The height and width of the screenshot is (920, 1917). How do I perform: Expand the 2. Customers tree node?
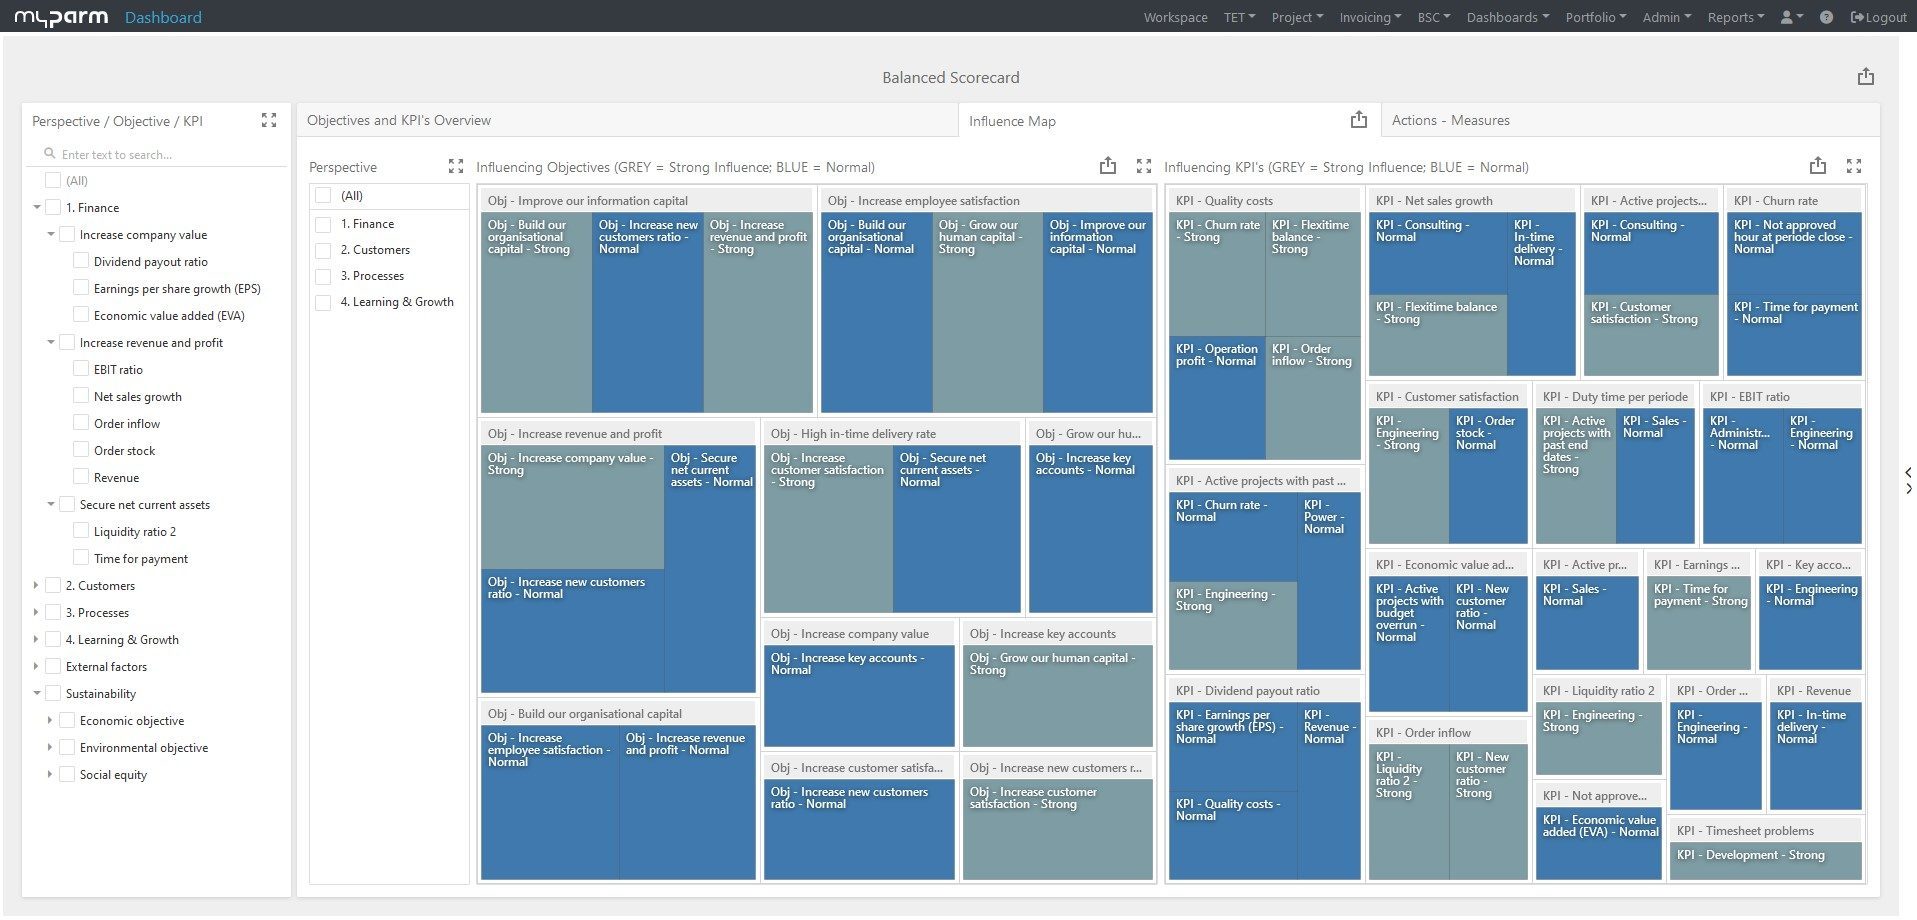tap(36, 585)
